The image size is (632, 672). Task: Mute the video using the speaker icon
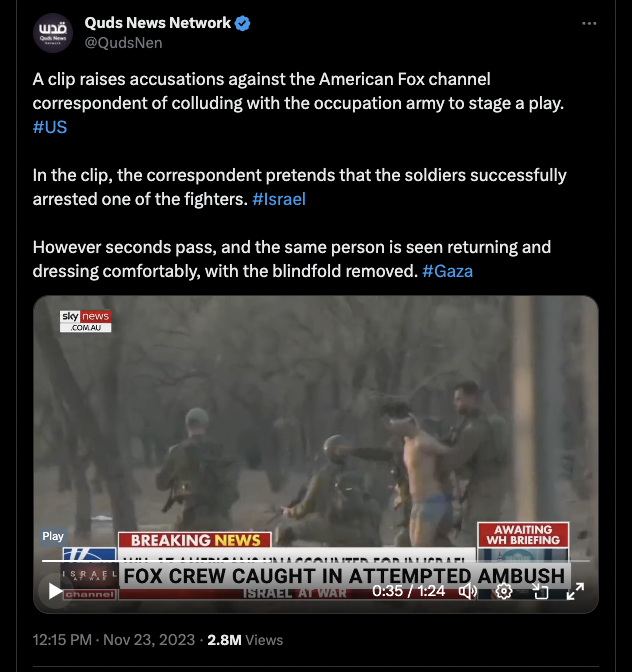click(x=468, y=591)
